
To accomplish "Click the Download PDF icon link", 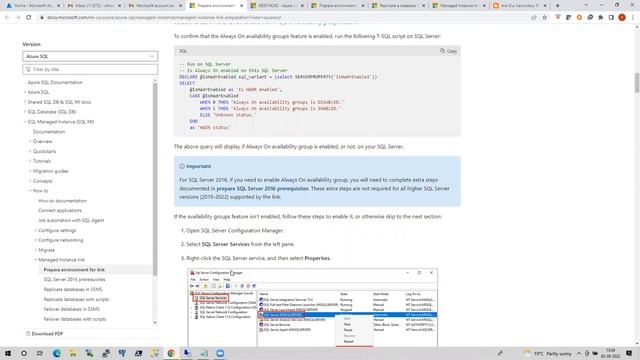I will (44, 334).
